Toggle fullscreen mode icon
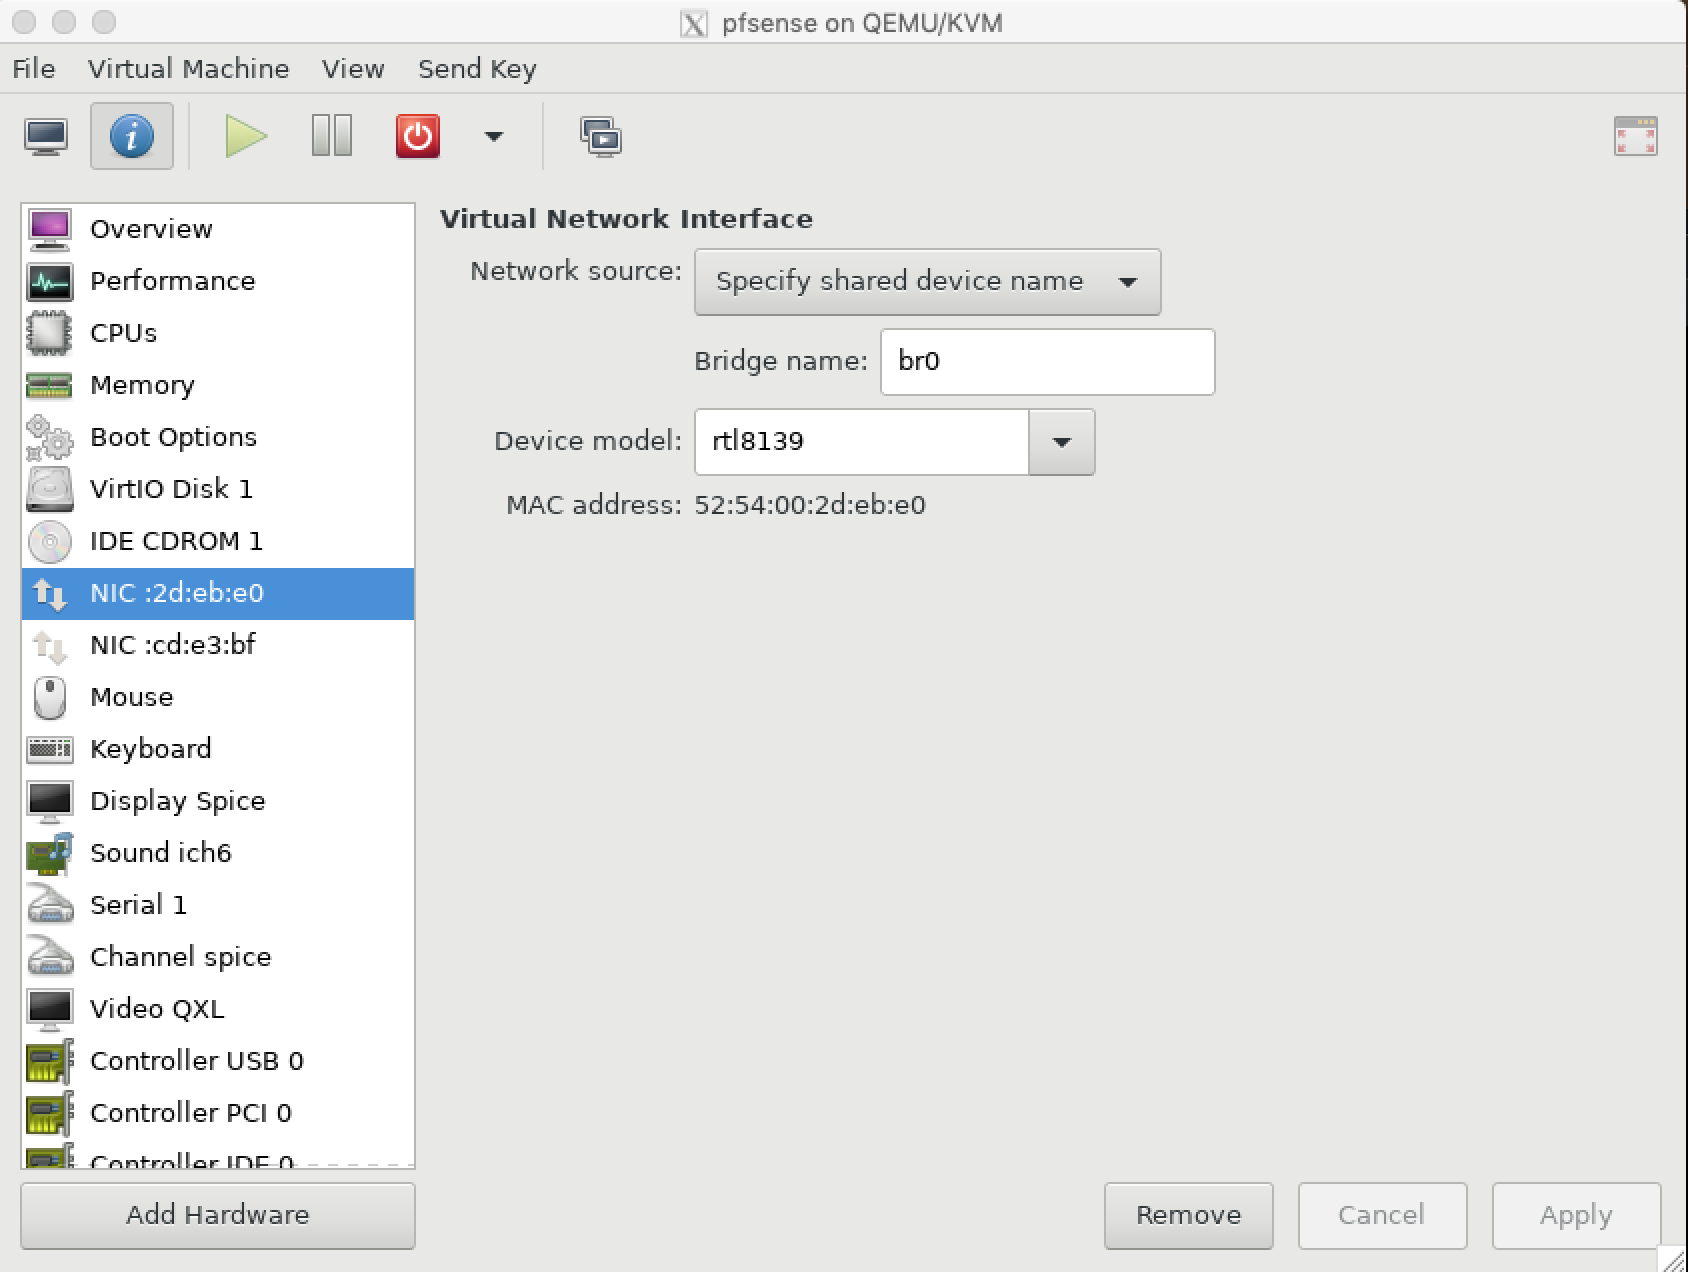 point(1636,136)
